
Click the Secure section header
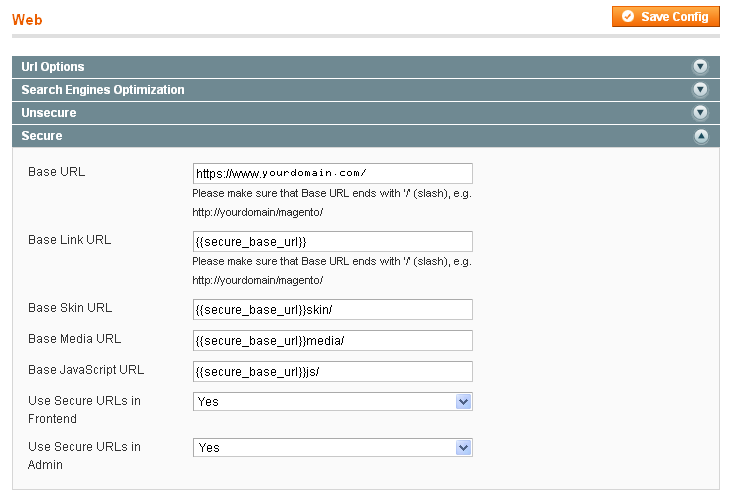point(366,136)
